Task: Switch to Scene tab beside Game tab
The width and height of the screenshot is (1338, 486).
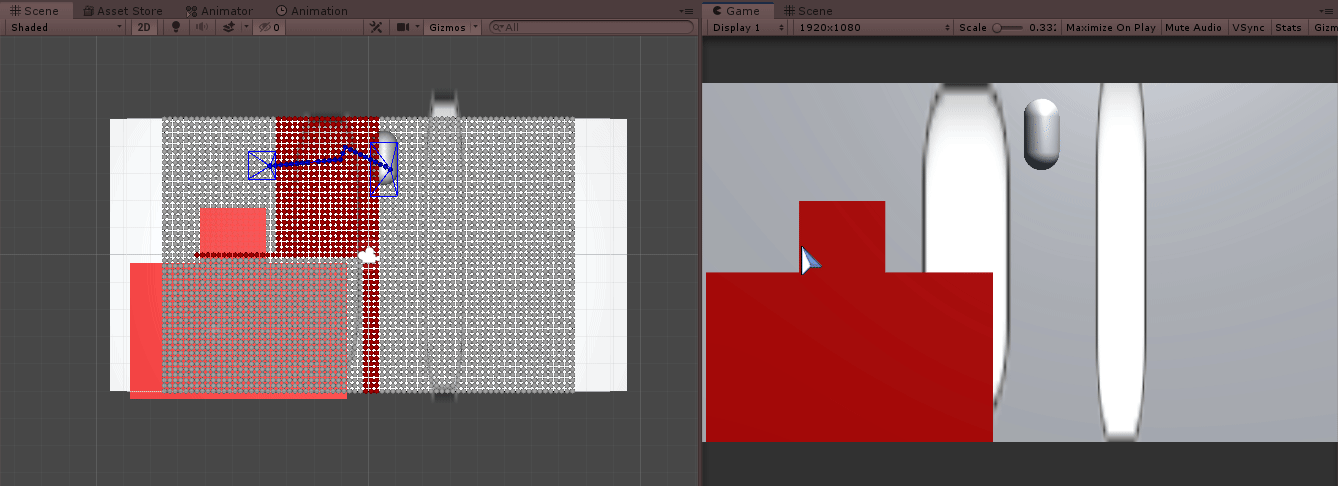Action: [807, 11]
